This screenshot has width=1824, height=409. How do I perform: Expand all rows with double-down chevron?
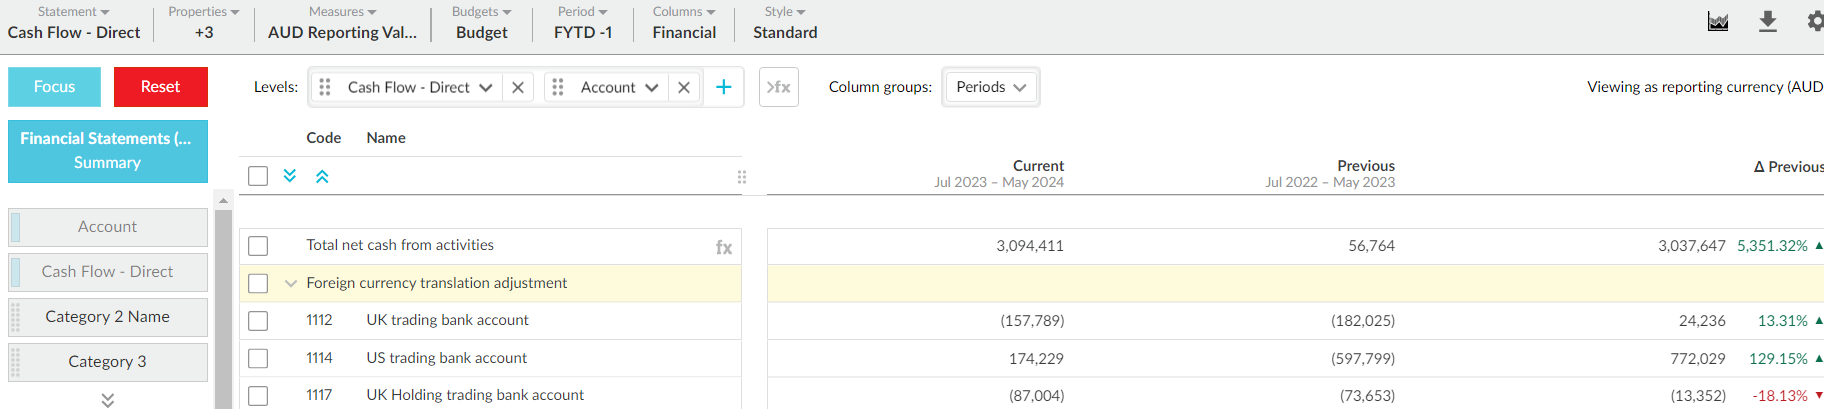pos(290,176)
